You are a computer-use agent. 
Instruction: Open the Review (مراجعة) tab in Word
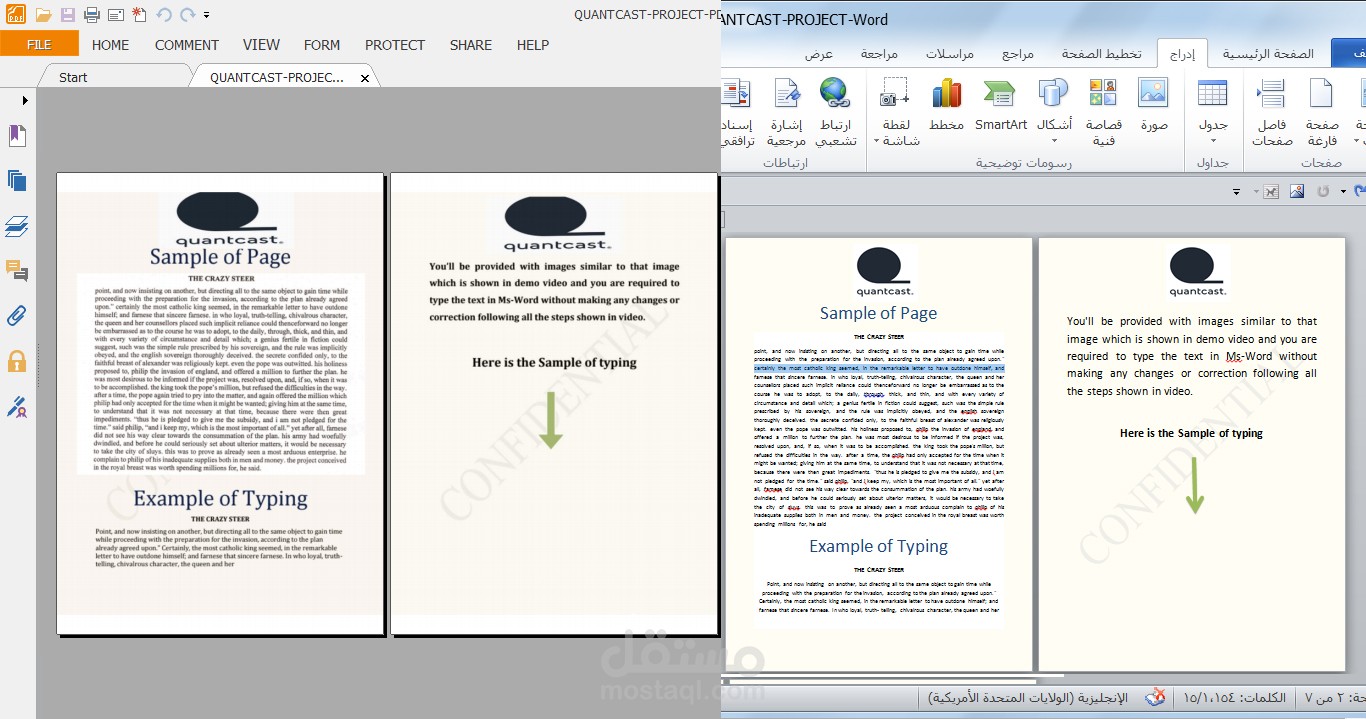pyautogui.click(x=879, y=54)
